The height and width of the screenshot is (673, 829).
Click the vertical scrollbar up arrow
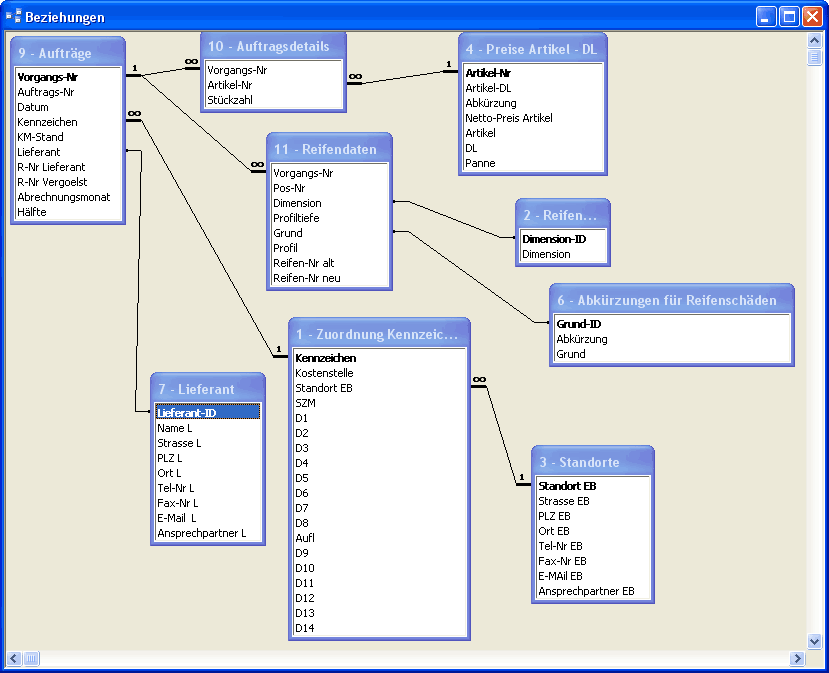pos(814,40)
